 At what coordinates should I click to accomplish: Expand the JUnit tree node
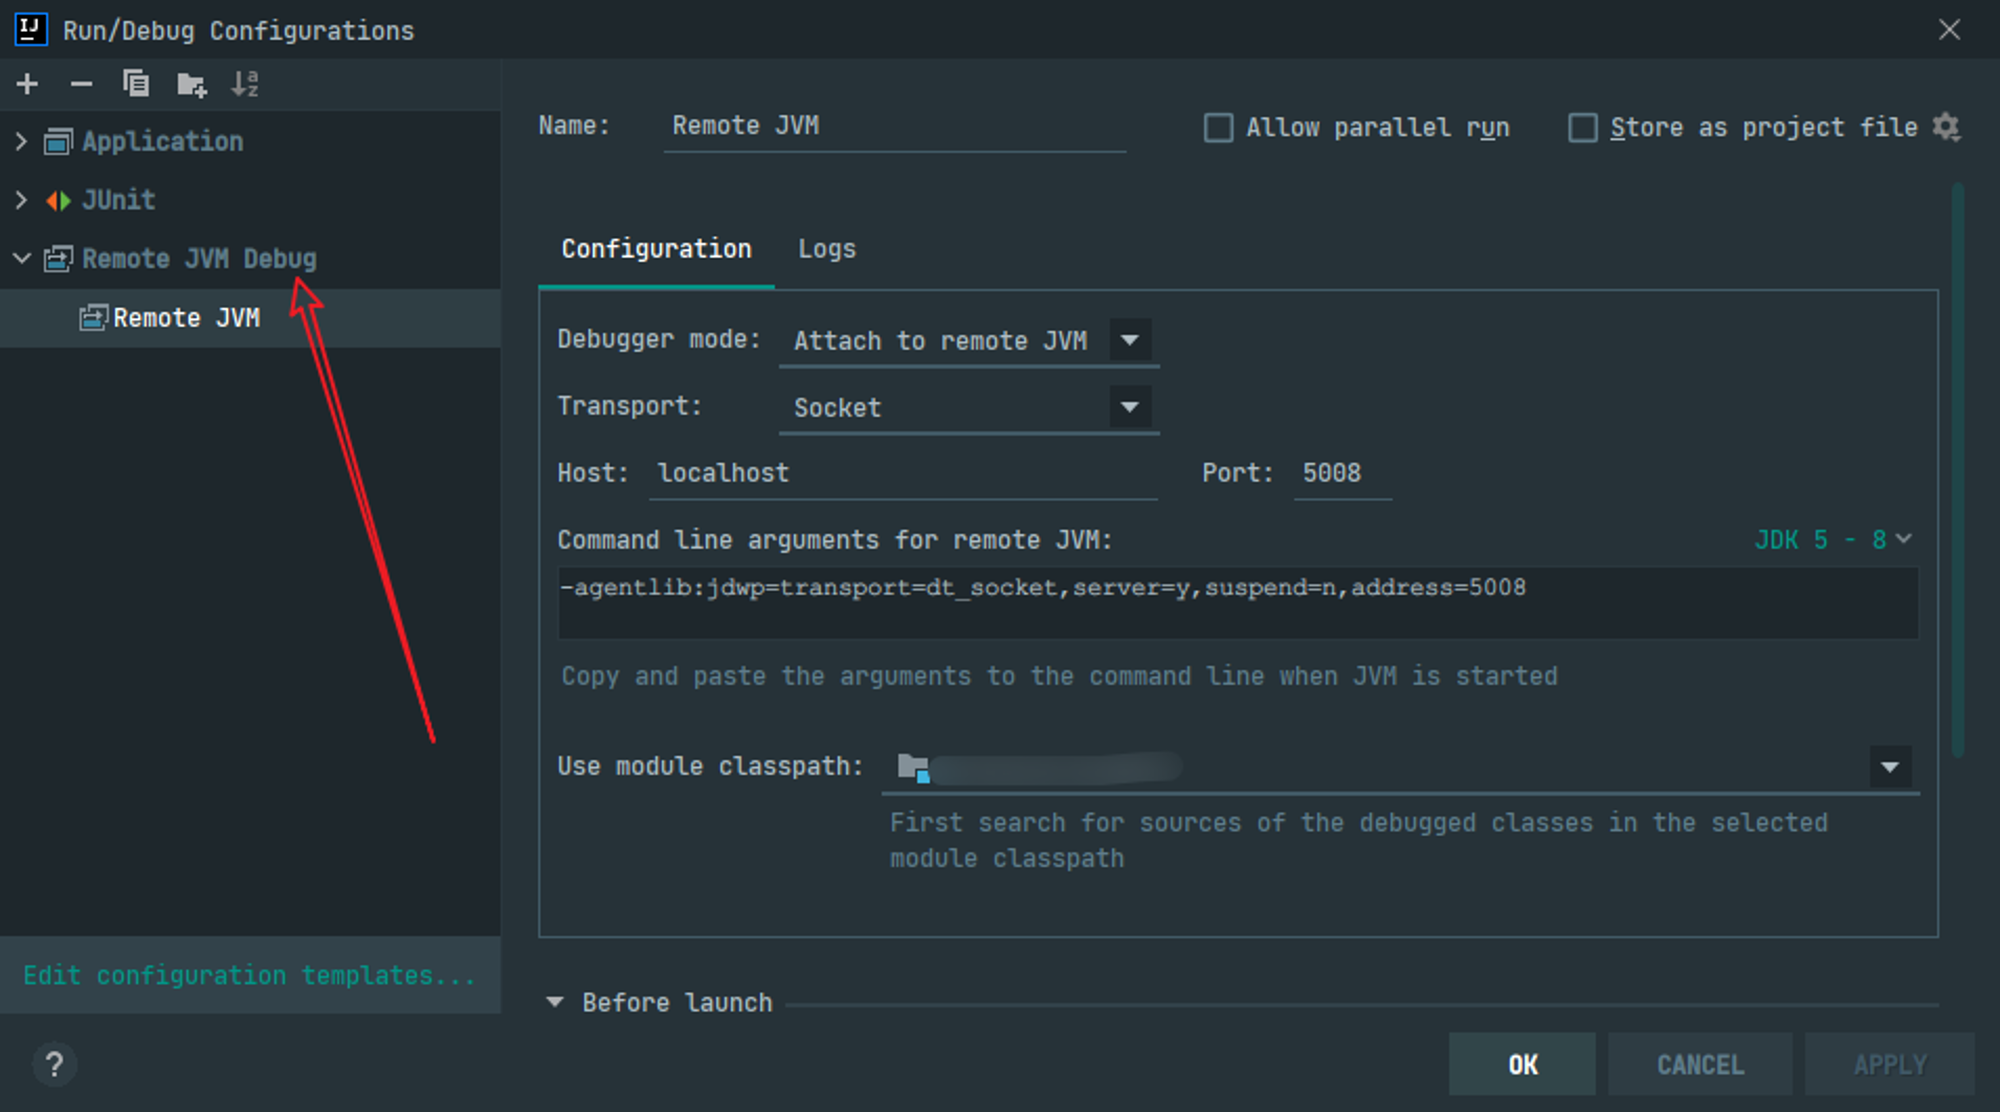coord(21,200)
